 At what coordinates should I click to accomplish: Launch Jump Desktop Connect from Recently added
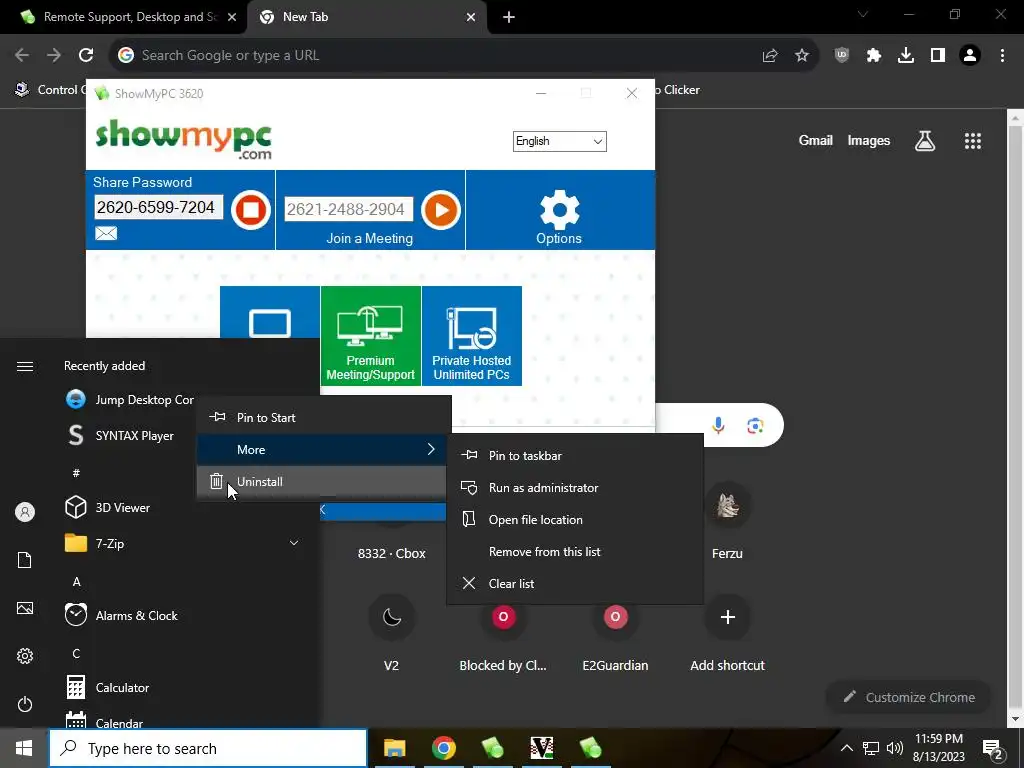[x=129, y=400]
